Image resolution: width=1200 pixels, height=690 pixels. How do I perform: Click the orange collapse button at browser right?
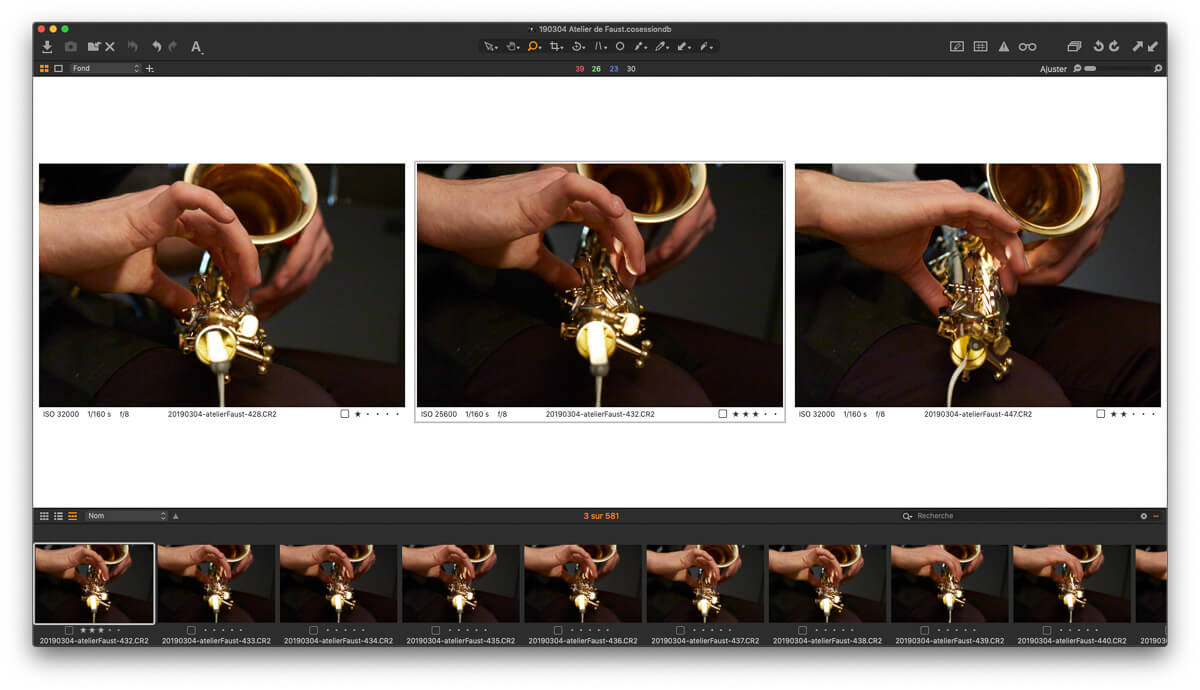tap(1156, 516)
